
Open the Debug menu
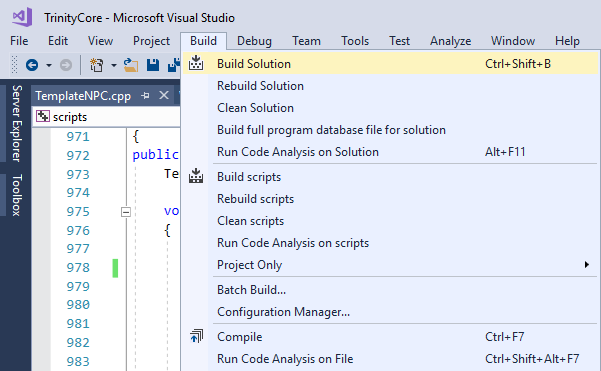pyautogui.click(x=254, y=41)
